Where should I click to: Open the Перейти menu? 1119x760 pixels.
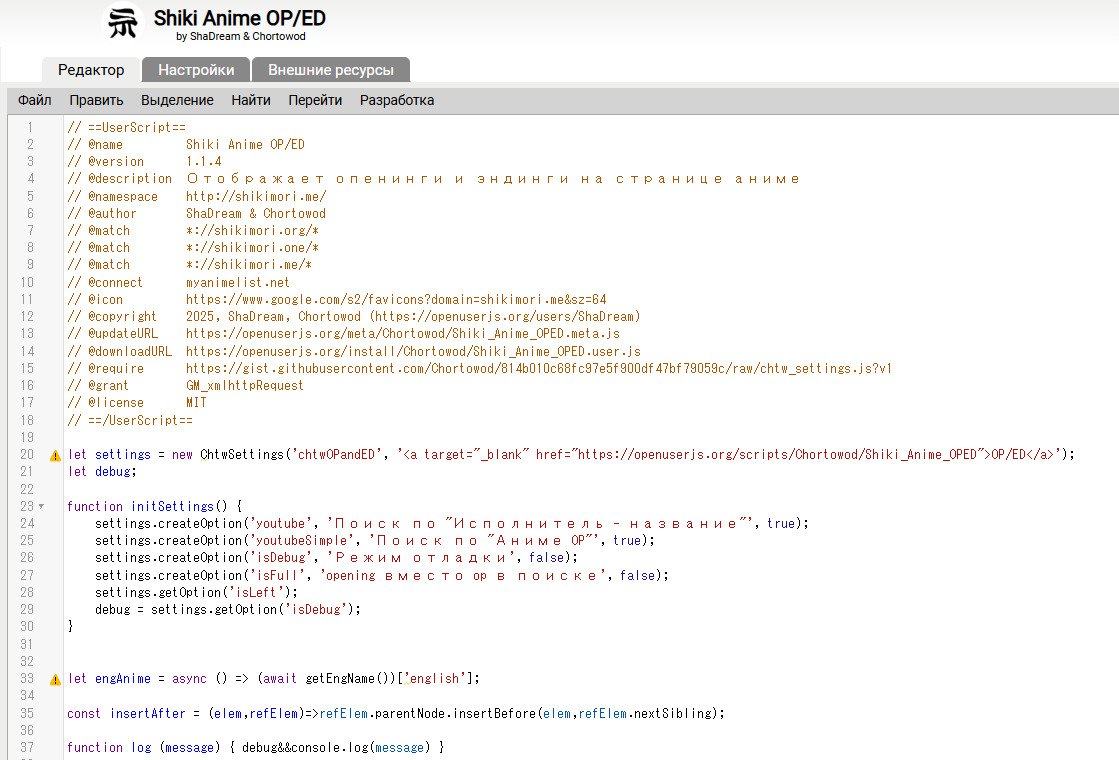click(x=315, y=100)
